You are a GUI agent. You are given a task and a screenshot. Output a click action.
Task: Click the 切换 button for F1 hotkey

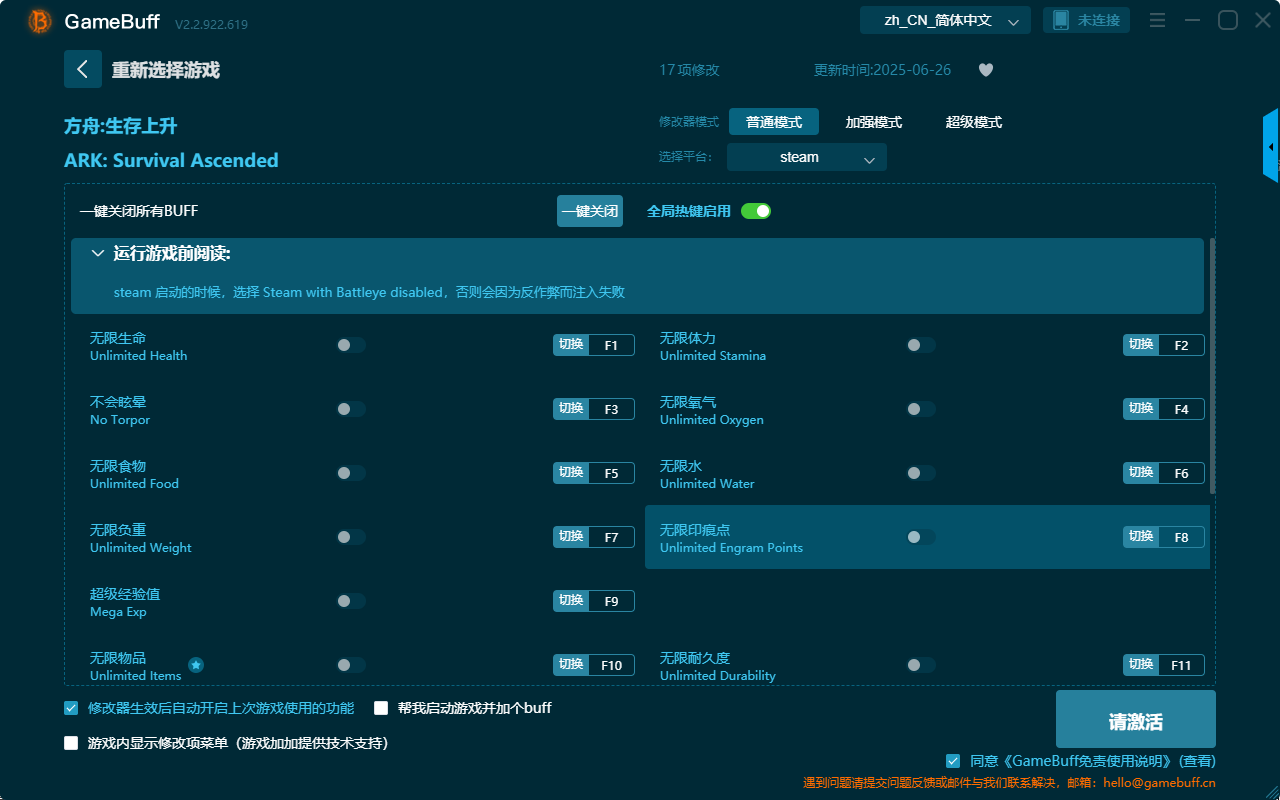point(571,345)
